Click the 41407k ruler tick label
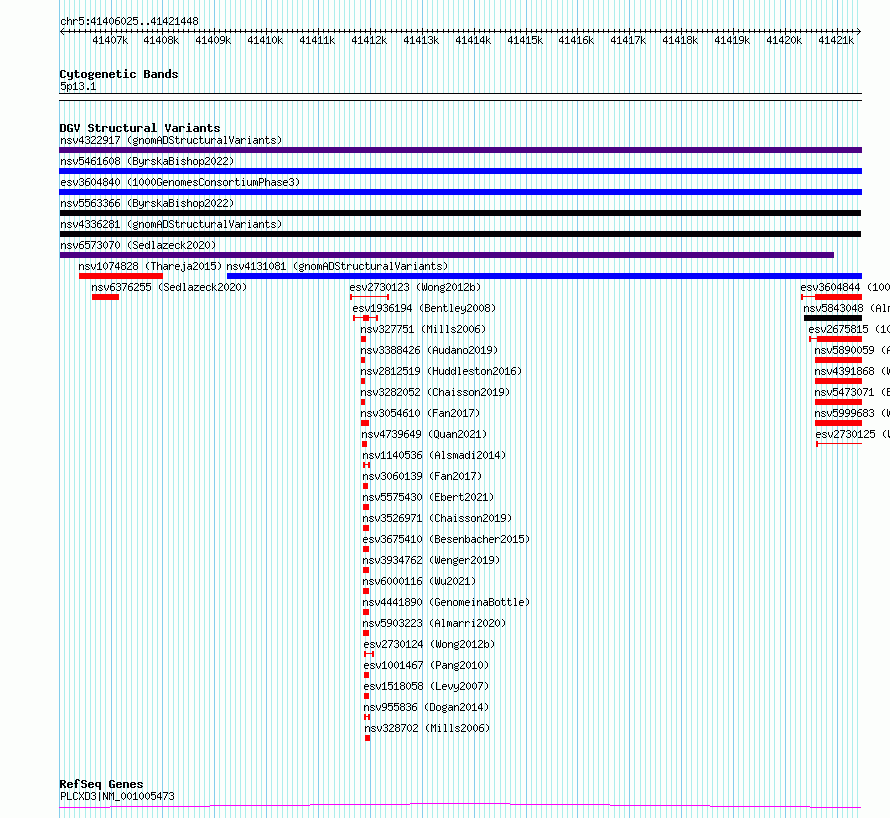The width and height of the screenshot is (890, 818). [x=110, y=40]
